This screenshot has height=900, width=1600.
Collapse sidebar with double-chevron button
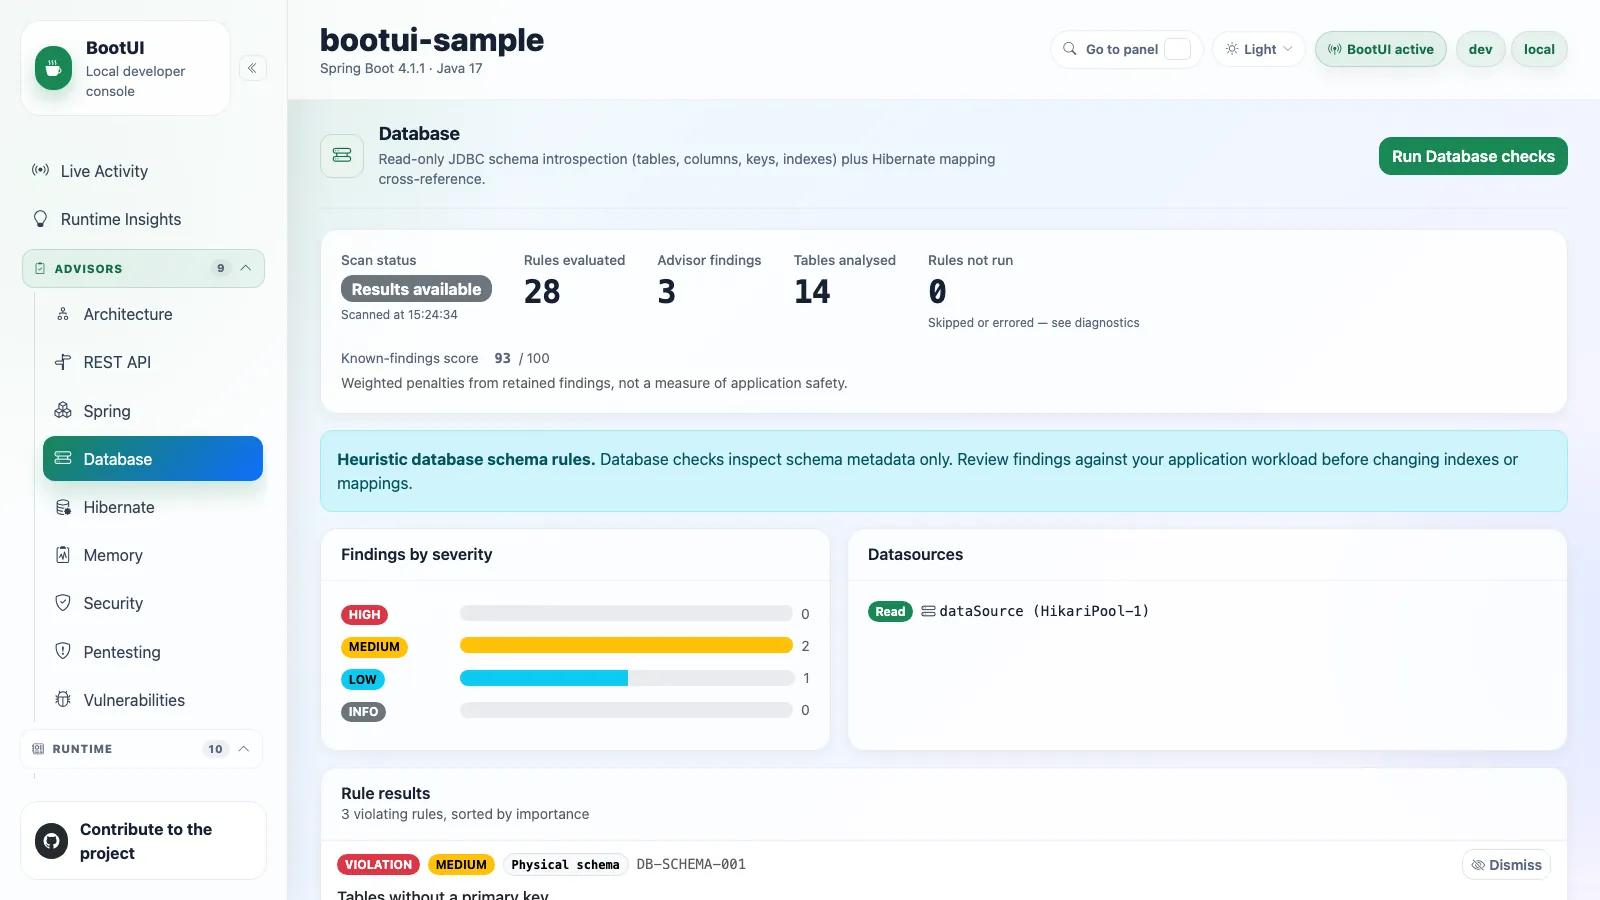click(x=253, y=68)
